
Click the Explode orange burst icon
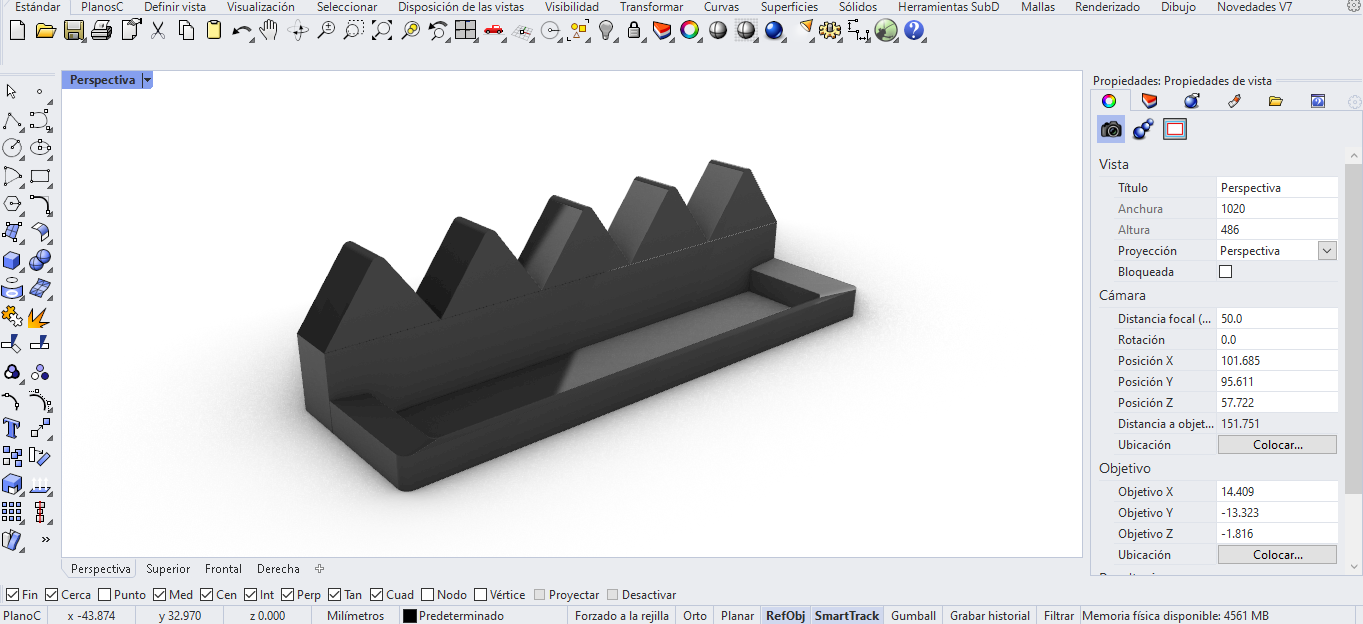tap(40, 317)
